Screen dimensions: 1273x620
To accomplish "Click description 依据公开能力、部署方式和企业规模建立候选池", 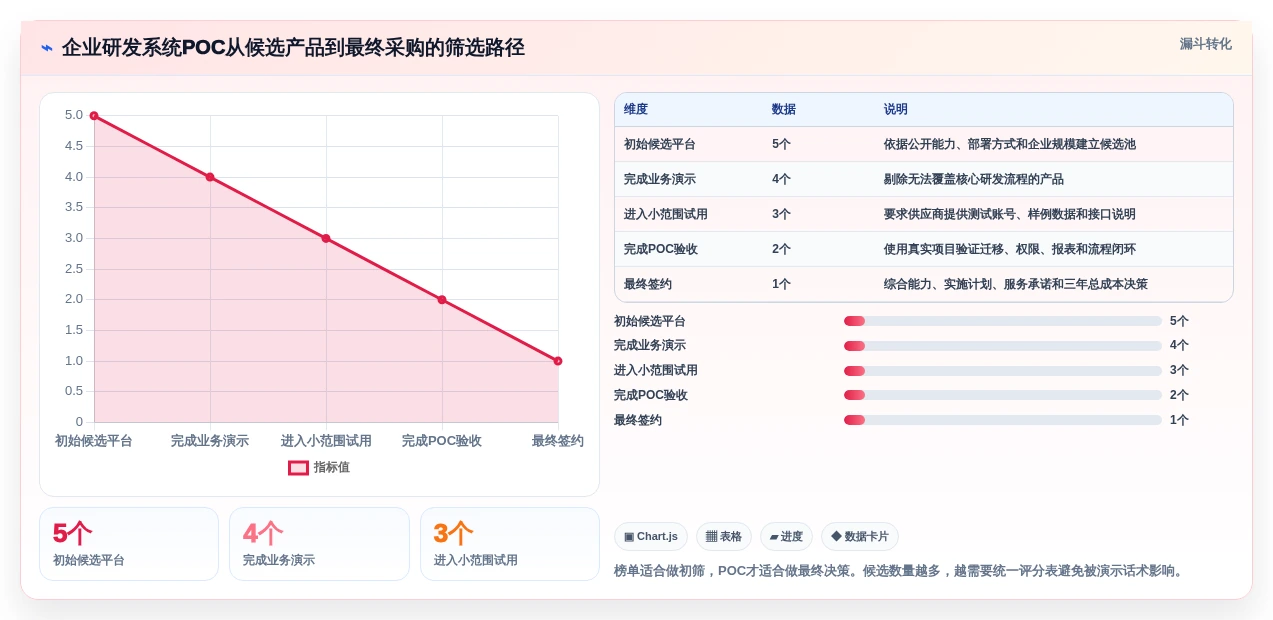I will click(x=1010, y=144).
